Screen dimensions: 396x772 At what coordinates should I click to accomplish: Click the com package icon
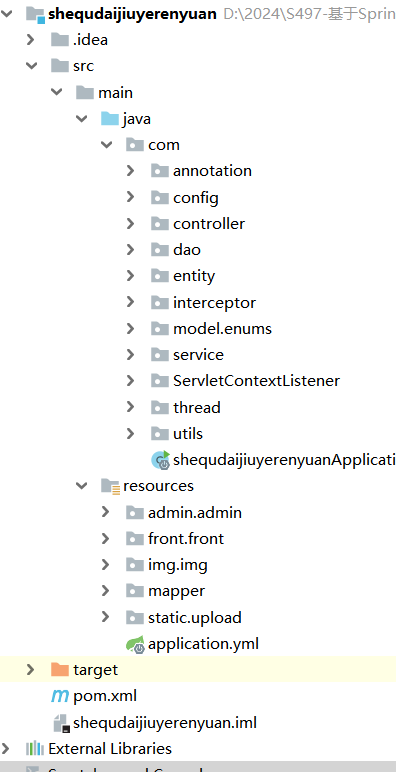pos(135,144)
